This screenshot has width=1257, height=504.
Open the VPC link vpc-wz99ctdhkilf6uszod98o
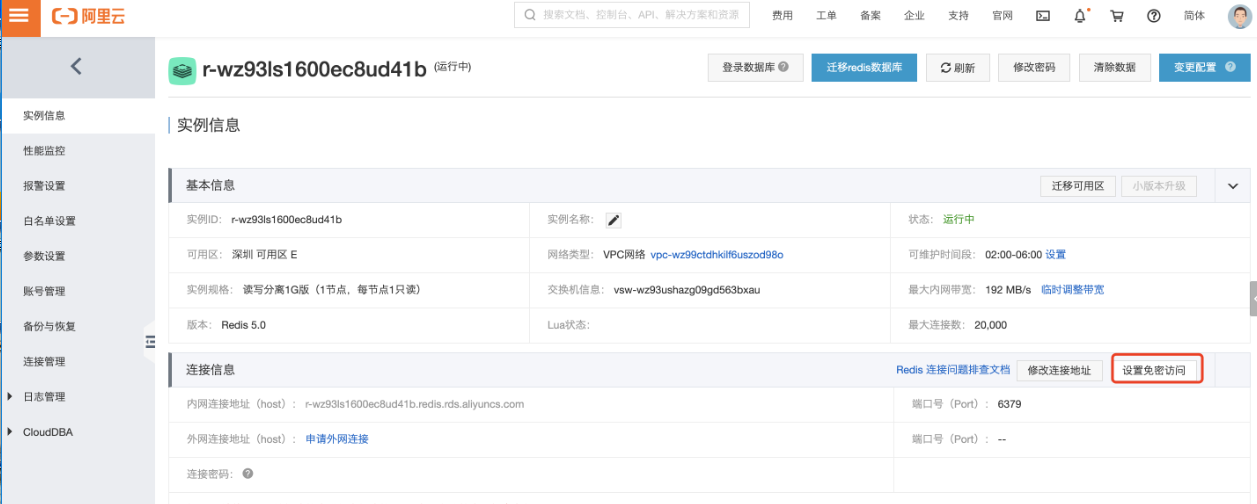click(x=716, y=255)
